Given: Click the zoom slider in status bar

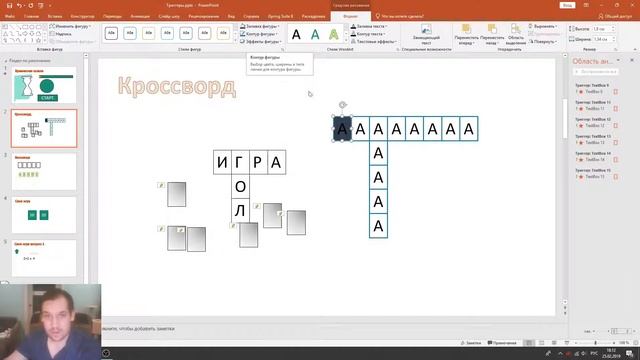Looking at the screenshot, I should click(596, 343).
